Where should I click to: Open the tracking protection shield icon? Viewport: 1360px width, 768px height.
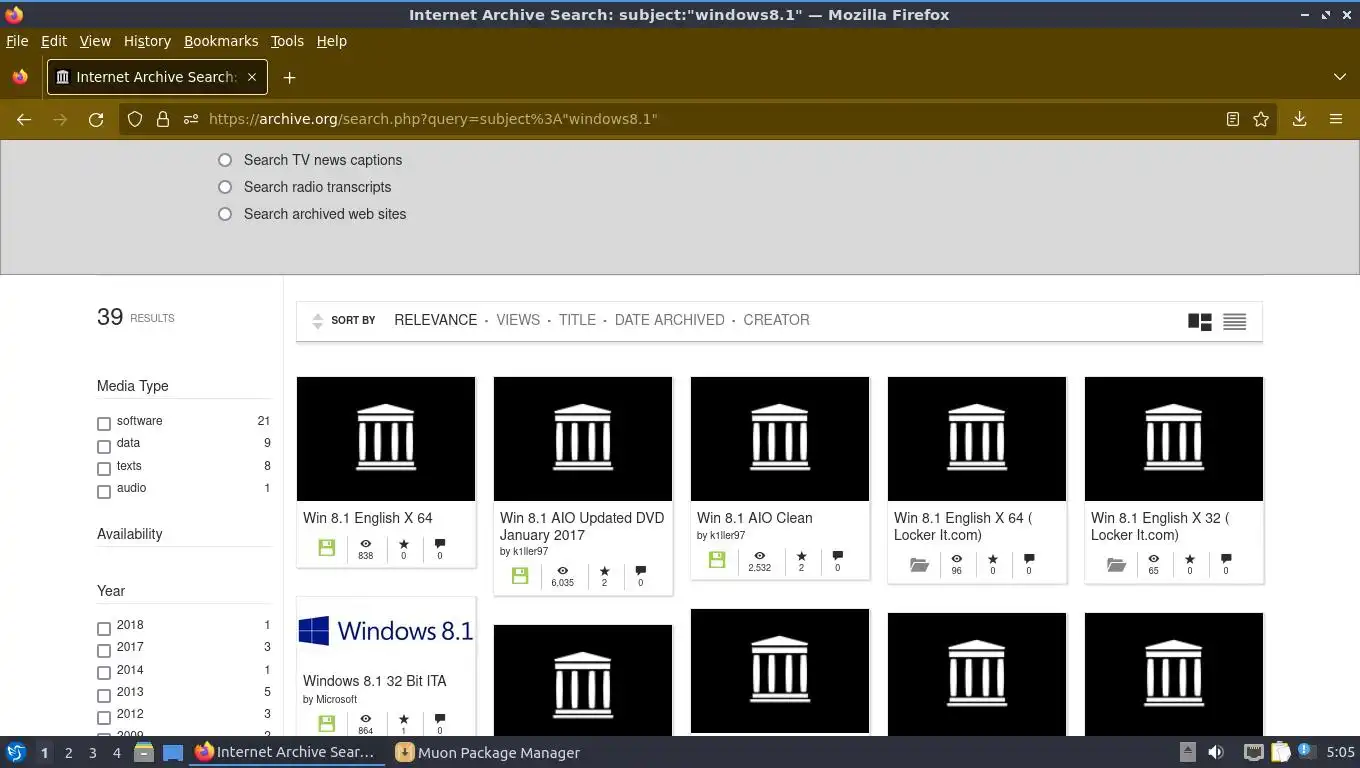pos(135,119)
